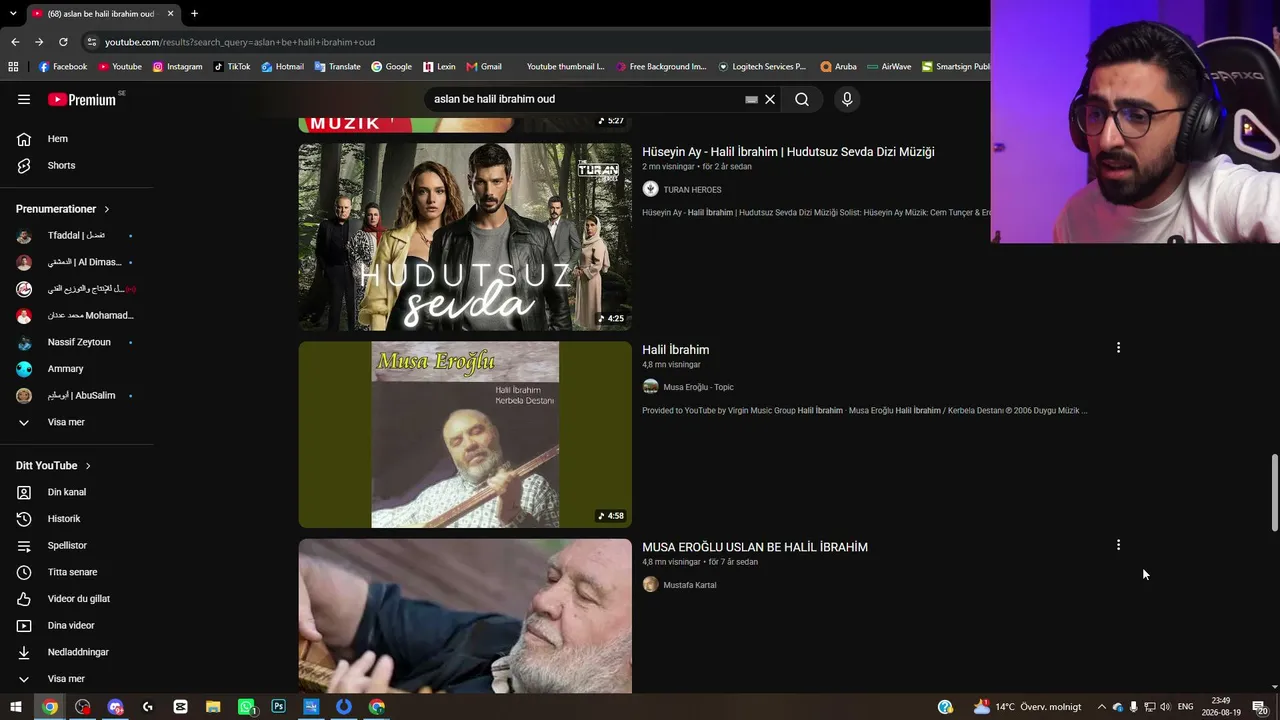This screenshot has height=720, width=1280.
Task: Focus the YouTube search input field
Action: [x=585, y=99]
